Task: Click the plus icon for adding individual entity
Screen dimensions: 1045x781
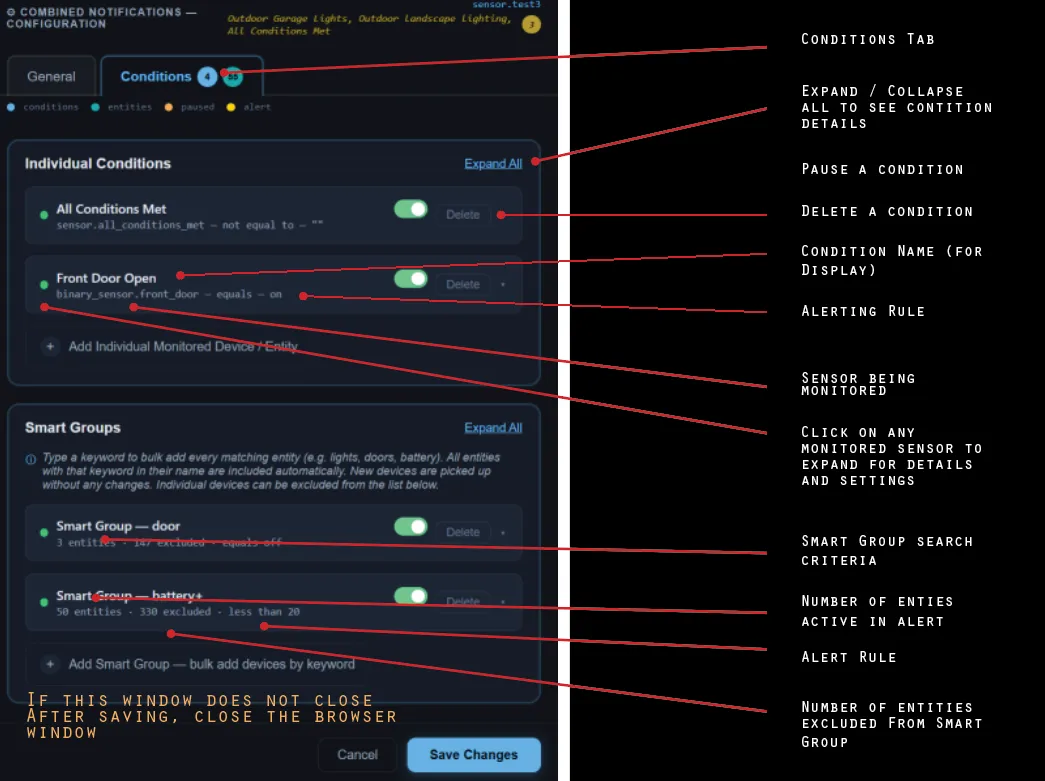Action: click(x=50, y=347)
